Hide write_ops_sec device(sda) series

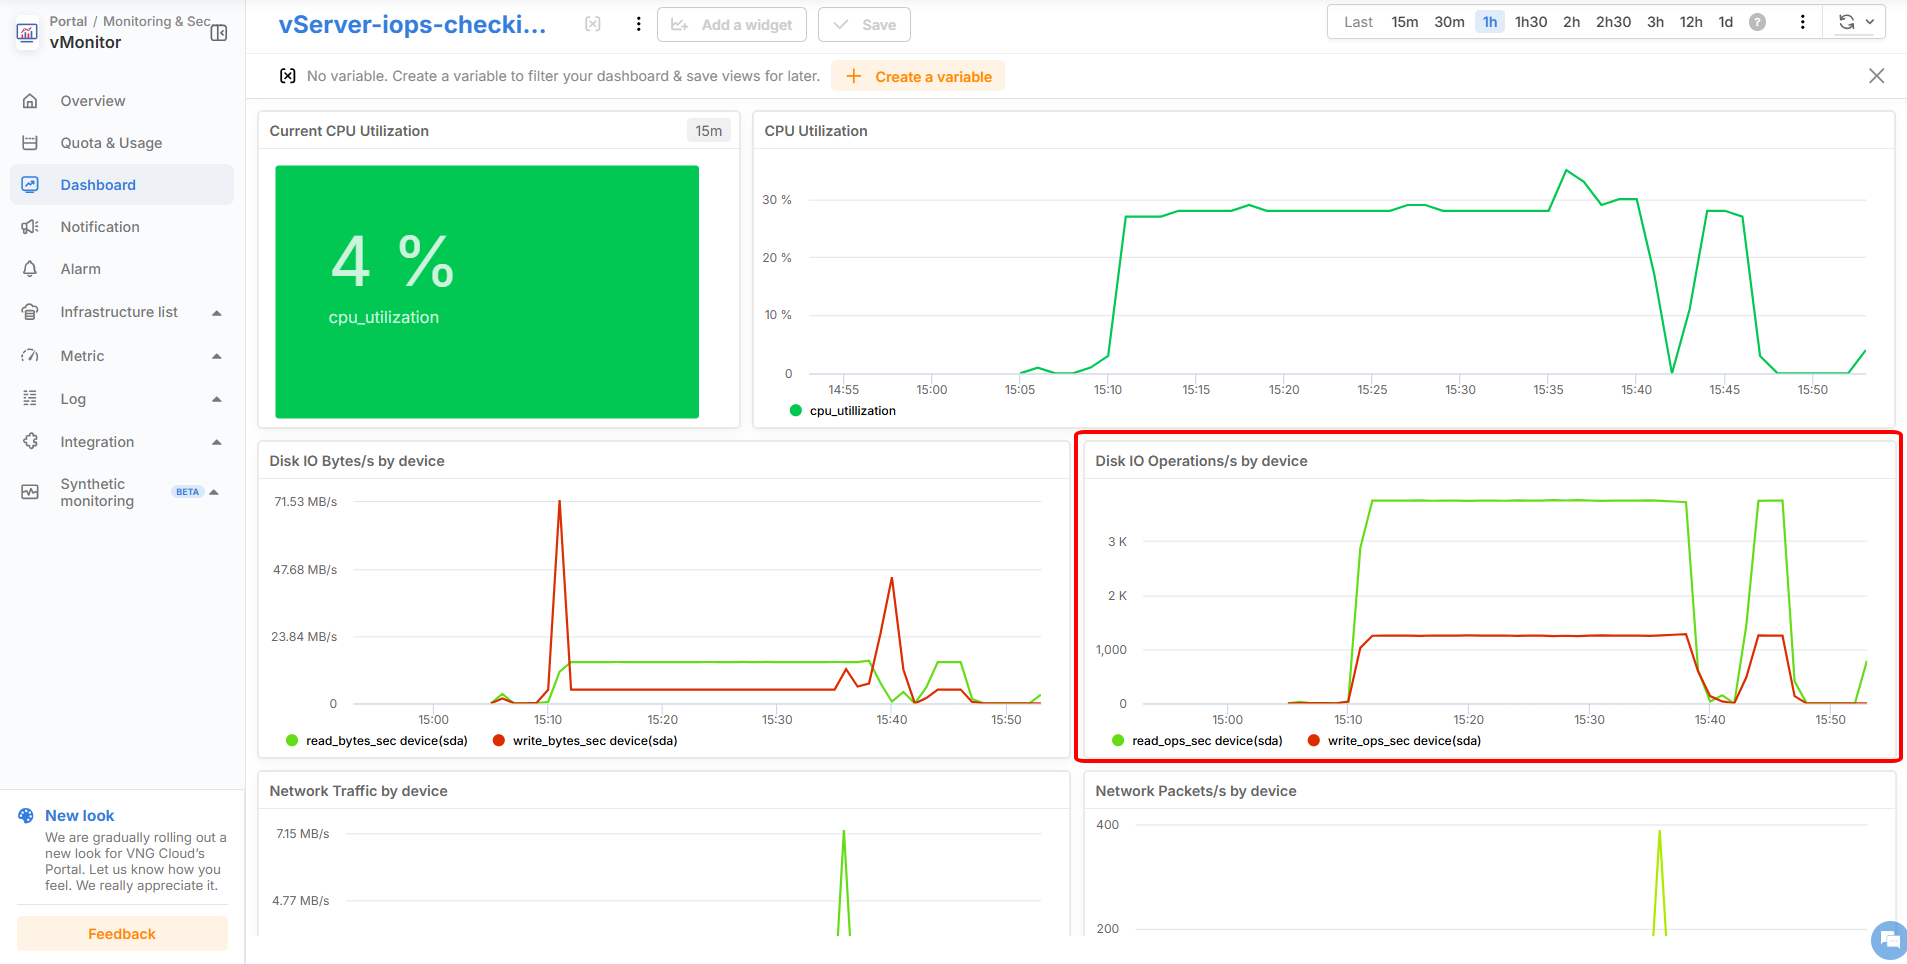tap(1394, 741)
